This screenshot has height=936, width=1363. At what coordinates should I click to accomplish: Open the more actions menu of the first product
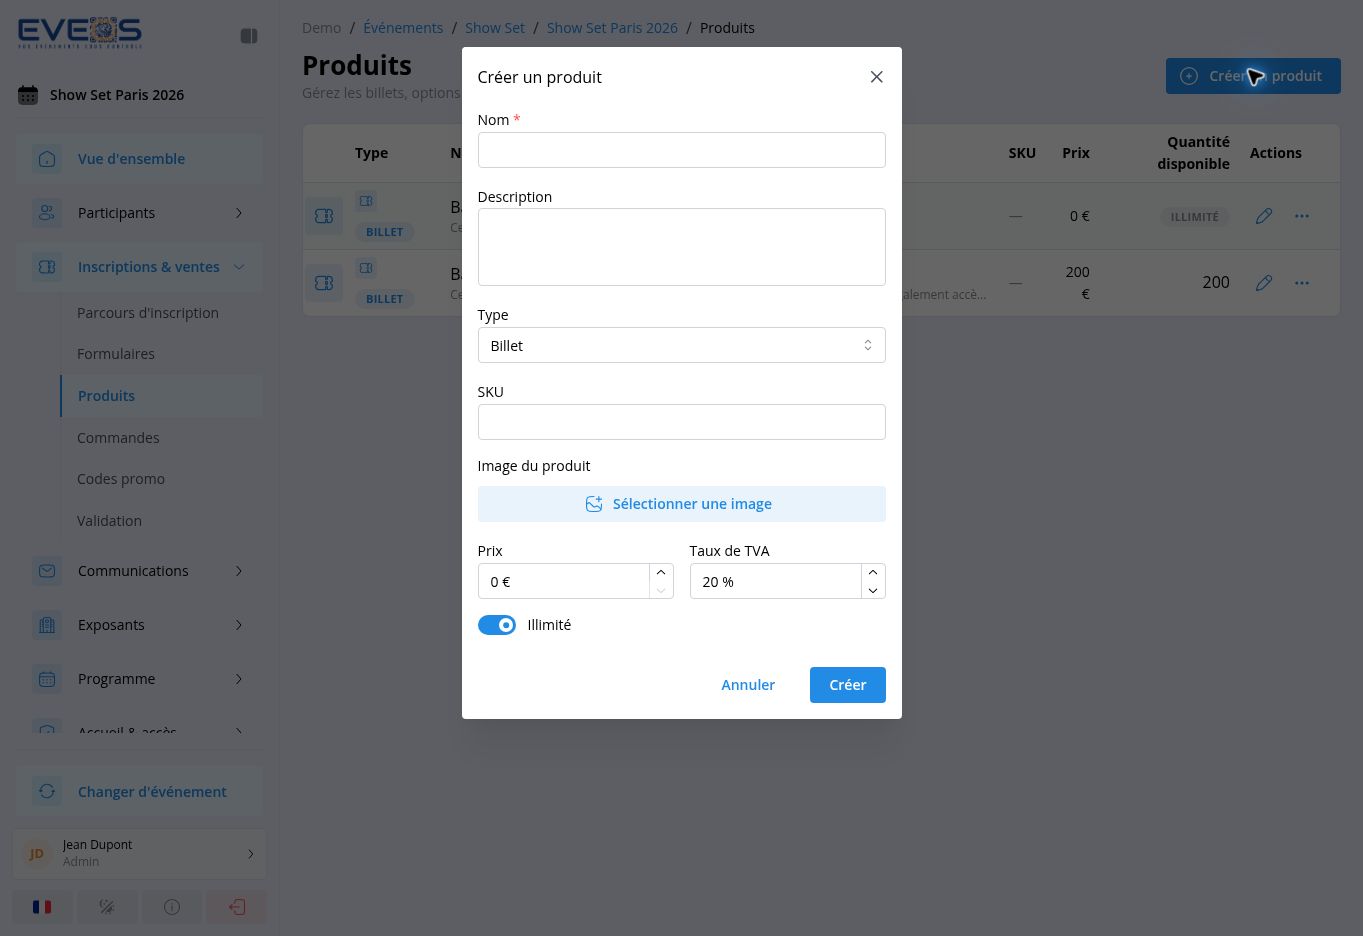tap(1302, 216)
